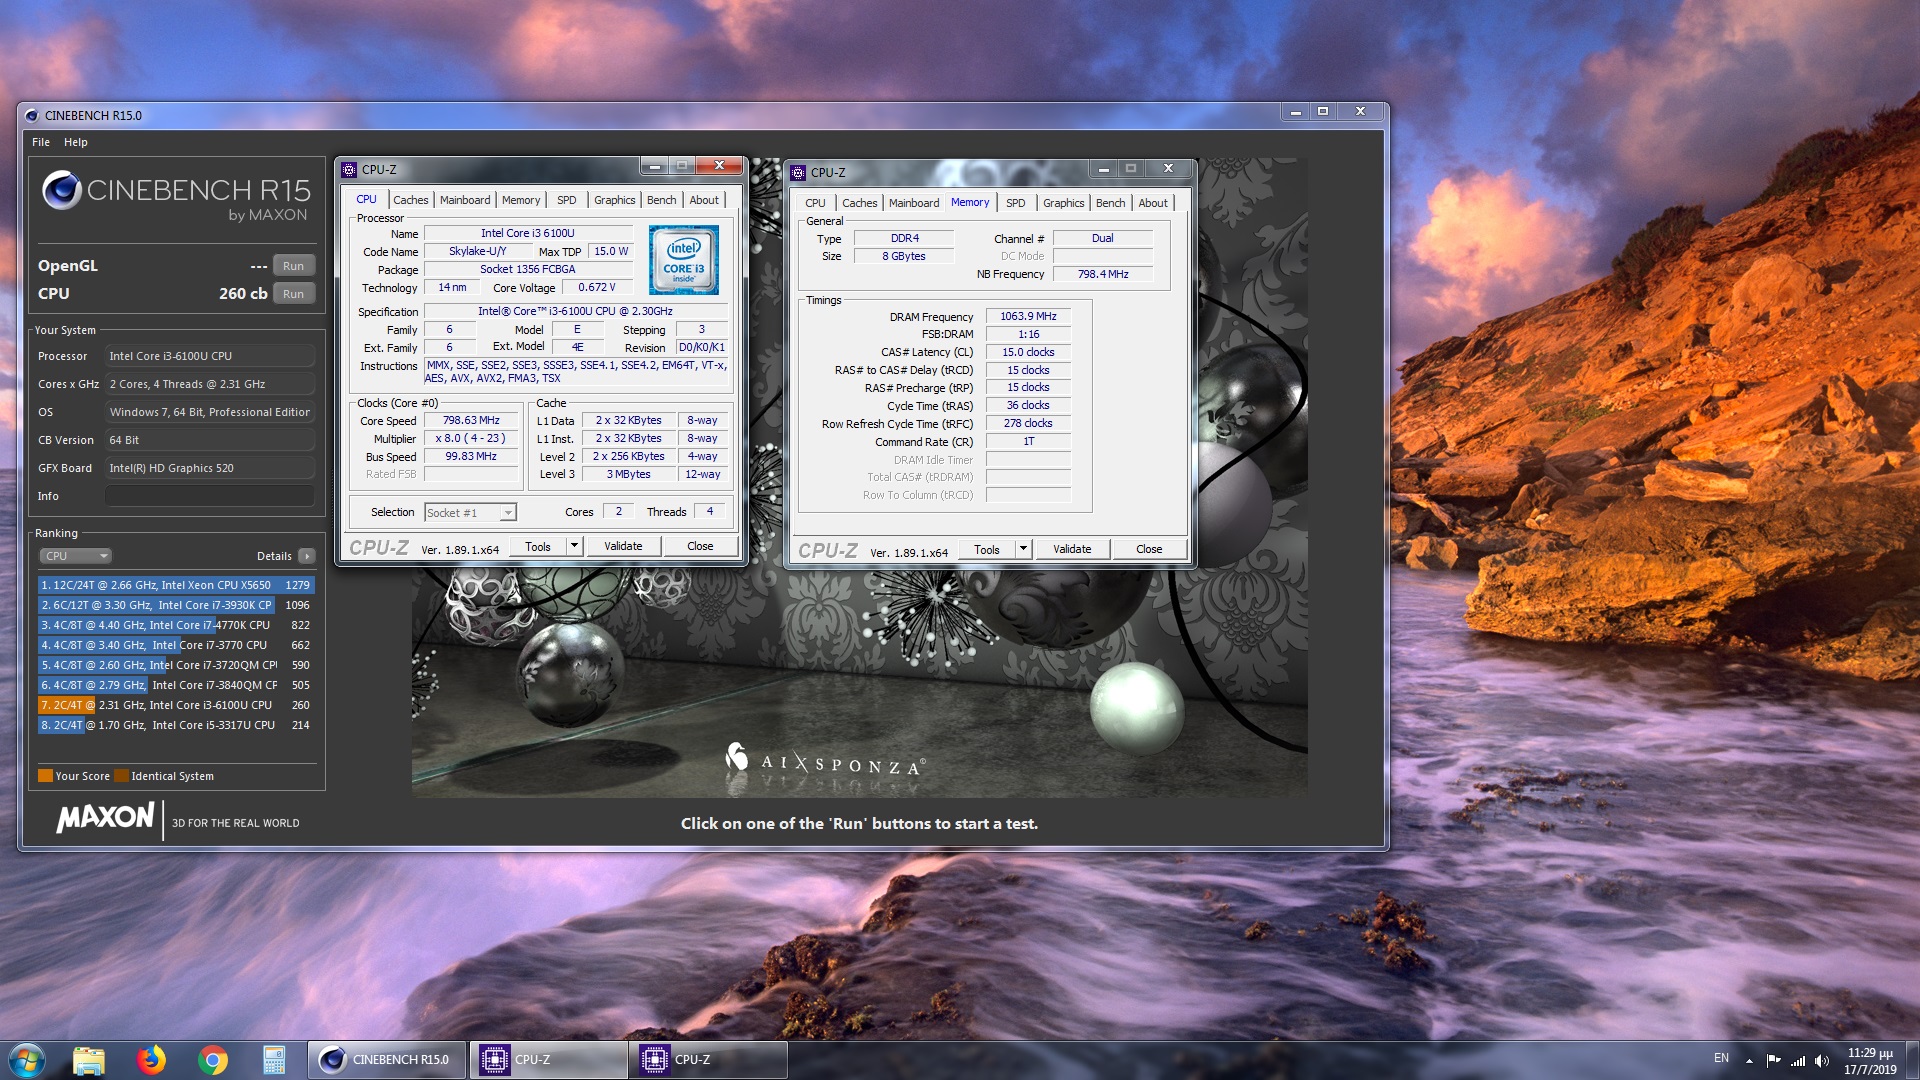This screenshot has height=1080, width=1920.
Task: Run the CPU benchmark
Action: tap(293, 294)
